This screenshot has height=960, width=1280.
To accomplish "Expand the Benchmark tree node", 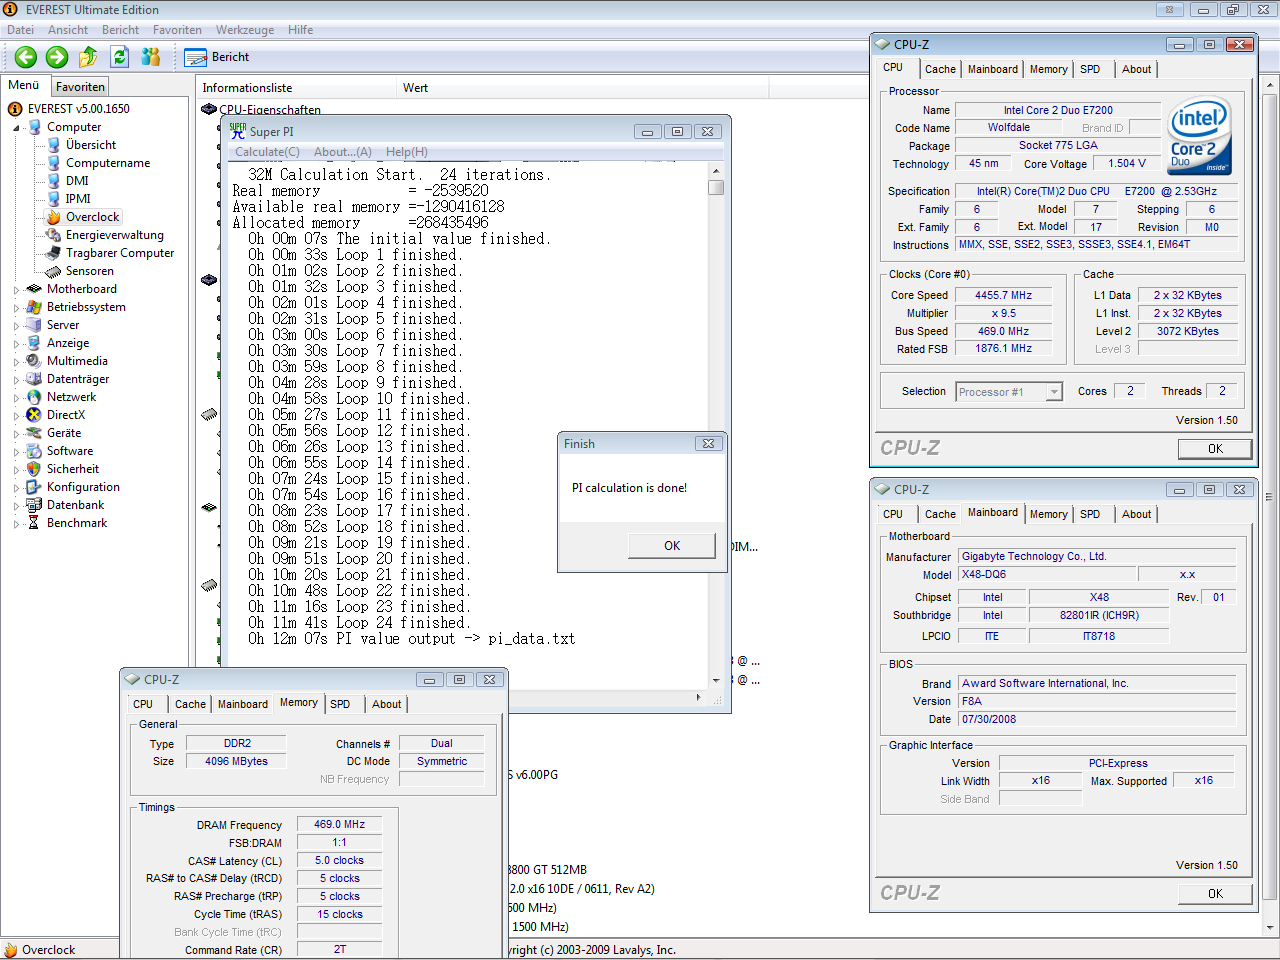I will click(16, 524).
